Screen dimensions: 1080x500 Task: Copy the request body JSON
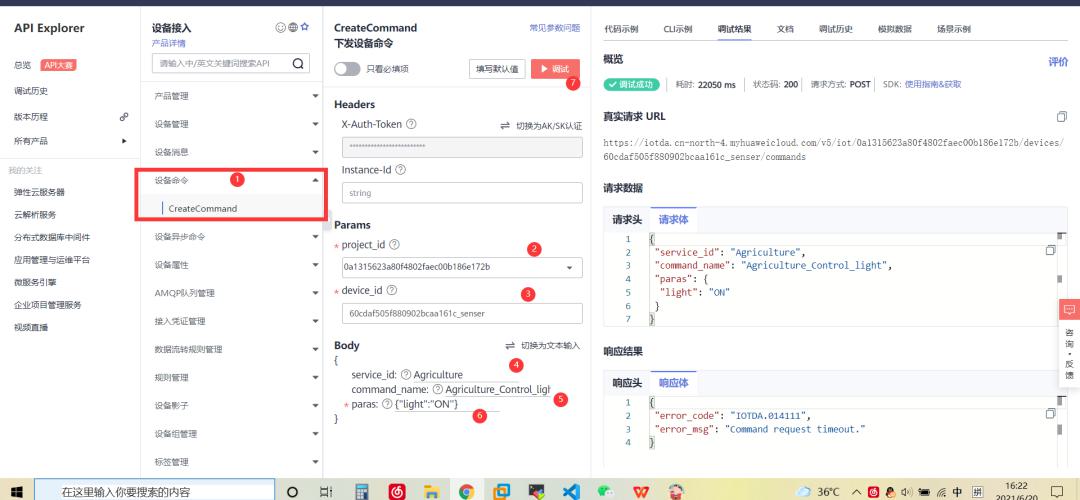1050,250
